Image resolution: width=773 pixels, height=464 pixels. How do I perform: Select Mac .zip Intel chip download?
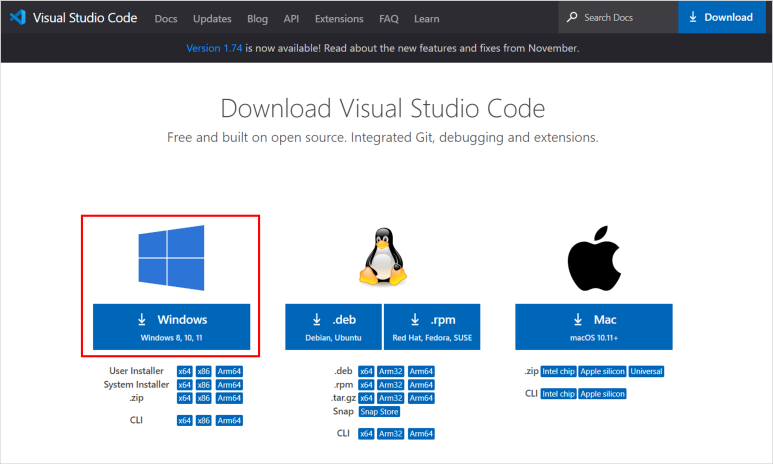coord(559,371)
